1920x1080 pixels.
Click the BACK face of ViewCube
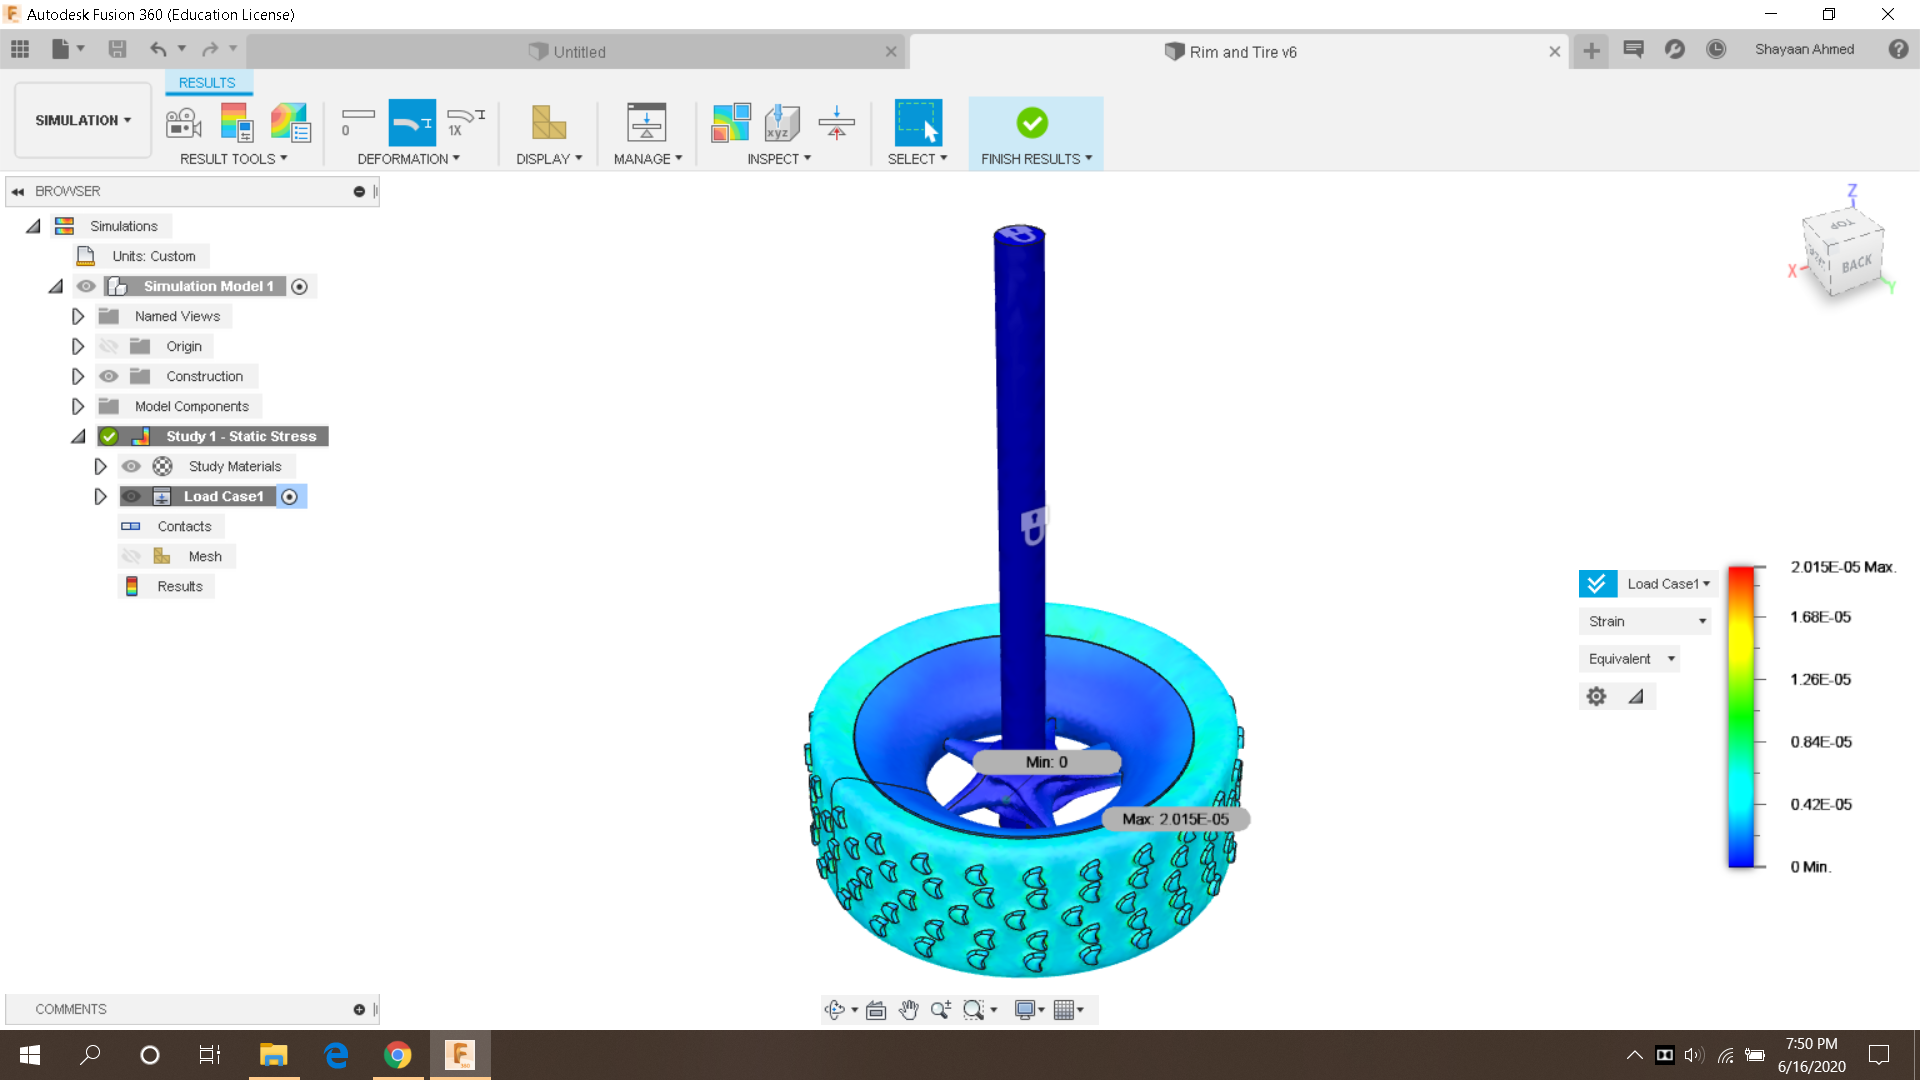(1856, 265)
